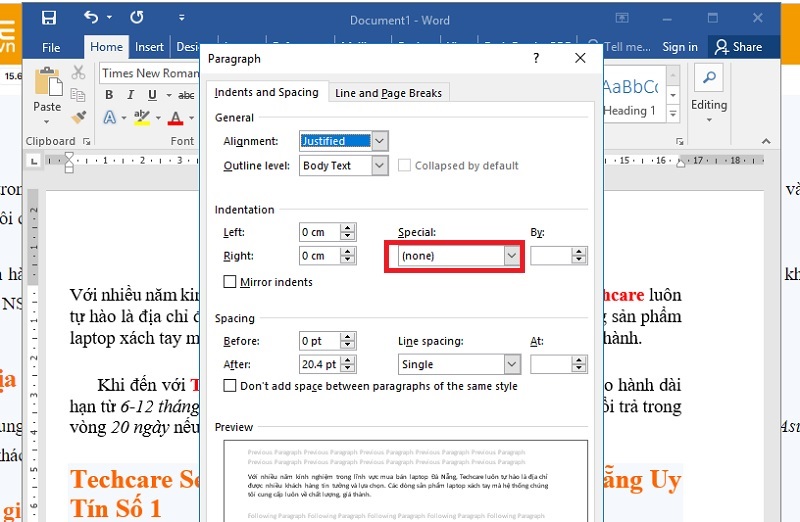Select Indents and Spacing tab
Viewport: 800px width, 522px height.
(x=266, y=92)
